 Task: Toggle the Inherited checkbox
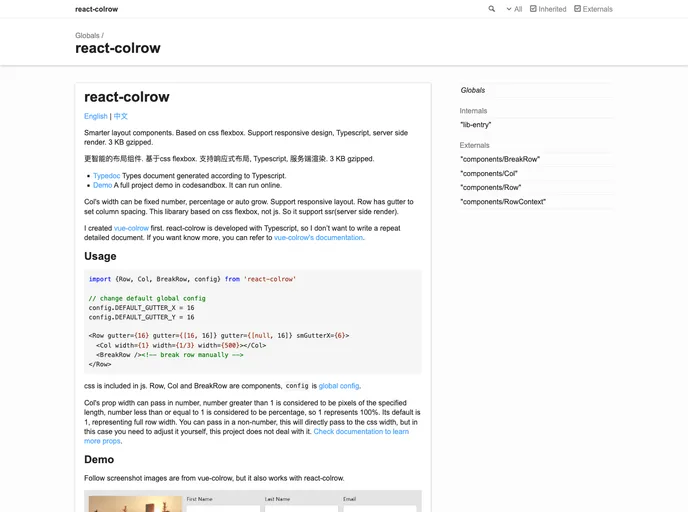coord(548,9)
